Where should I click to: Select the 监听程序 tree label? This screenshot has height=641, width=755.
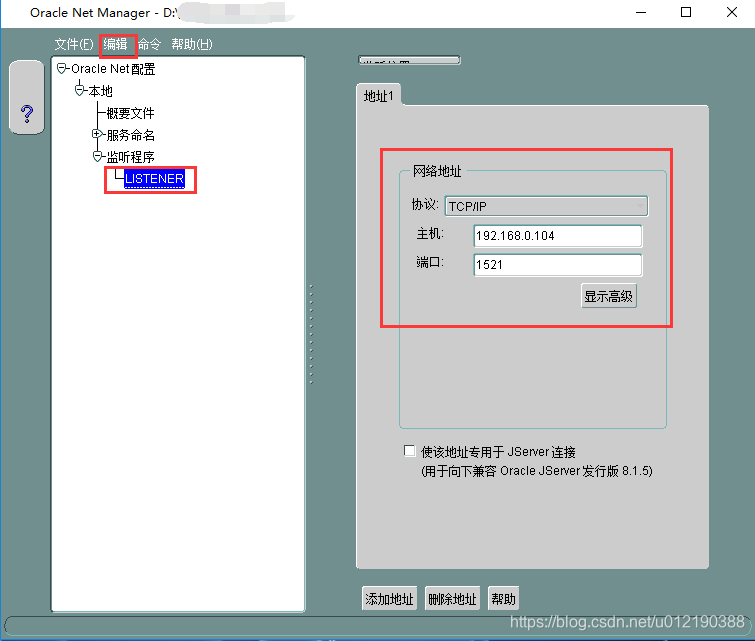[x=130, y=157]
